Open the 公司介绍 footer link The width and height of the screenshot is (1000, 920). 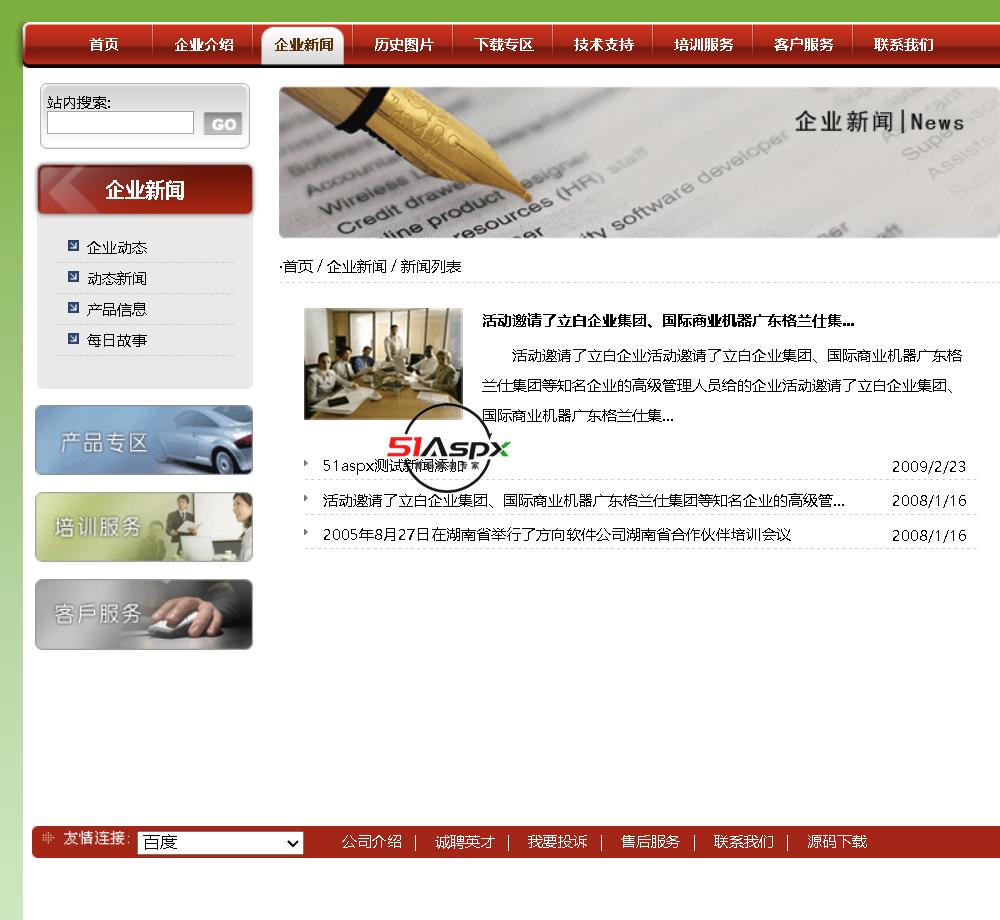[372, 842]
